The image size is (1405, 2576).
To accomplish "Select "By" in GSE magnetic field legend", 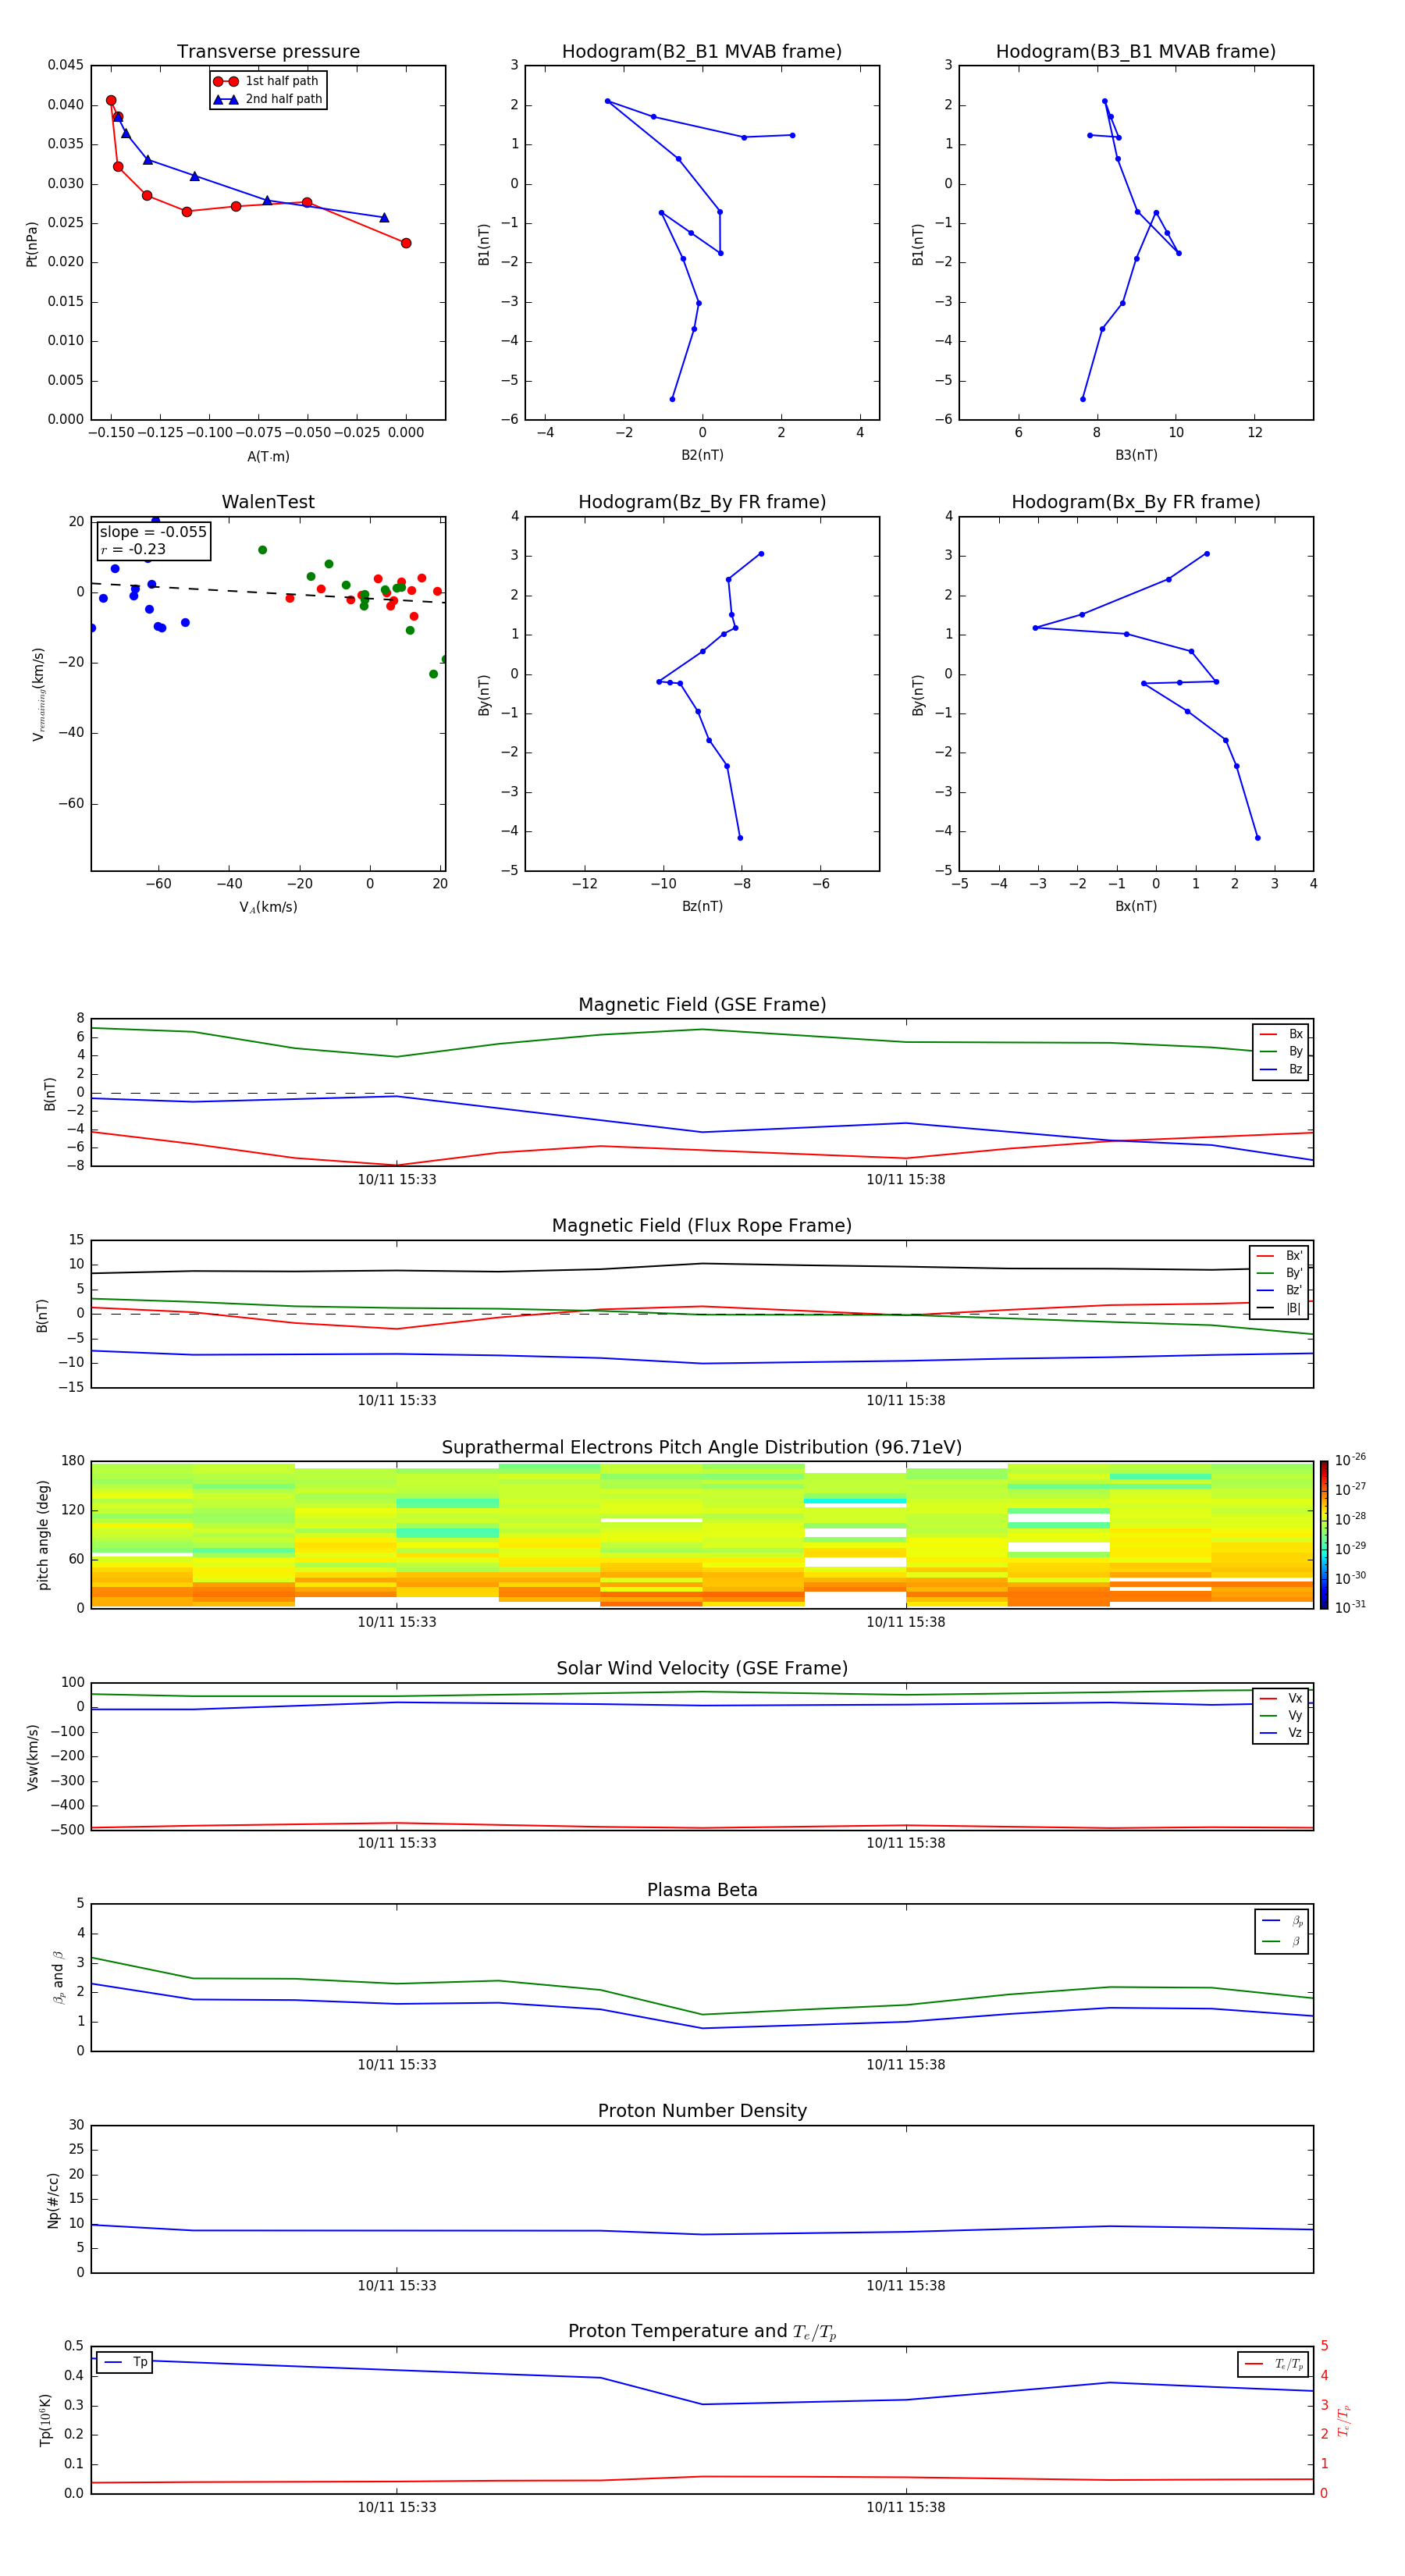I will click(1281, 1052).
